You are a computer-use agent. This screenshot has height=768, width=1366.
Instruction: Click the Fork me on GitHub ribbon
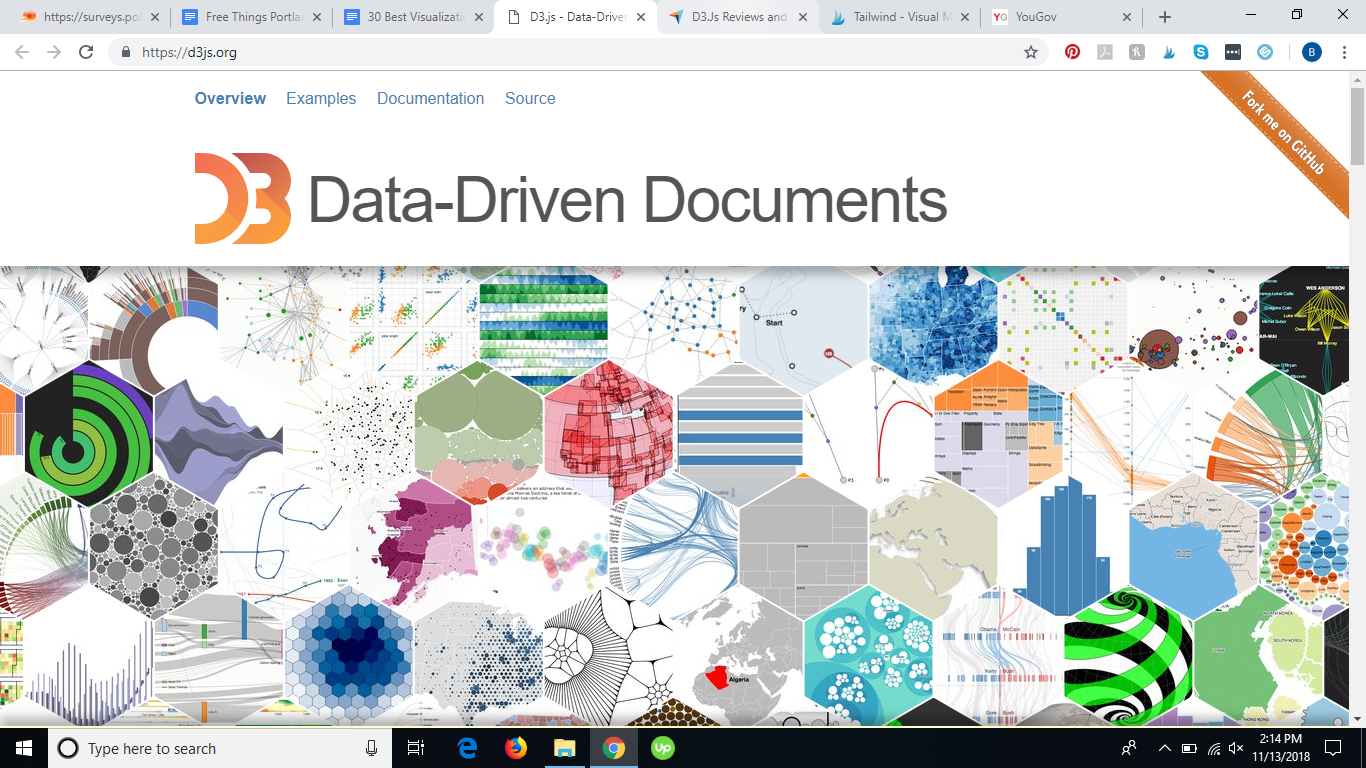(1283, 133)
